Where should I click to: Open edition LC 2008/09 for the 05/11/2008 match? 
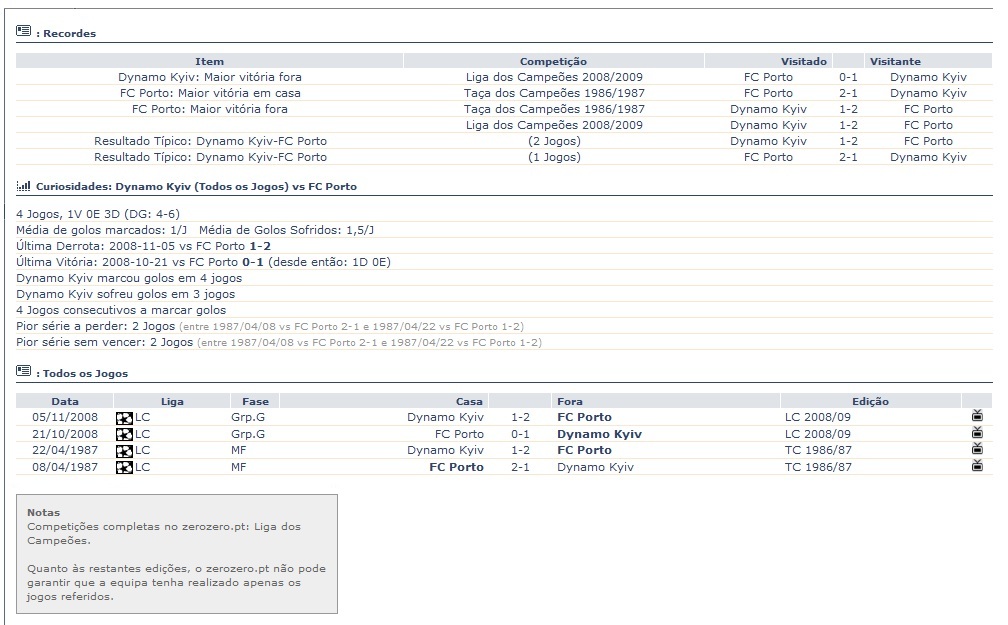click(x=817, y=417)
